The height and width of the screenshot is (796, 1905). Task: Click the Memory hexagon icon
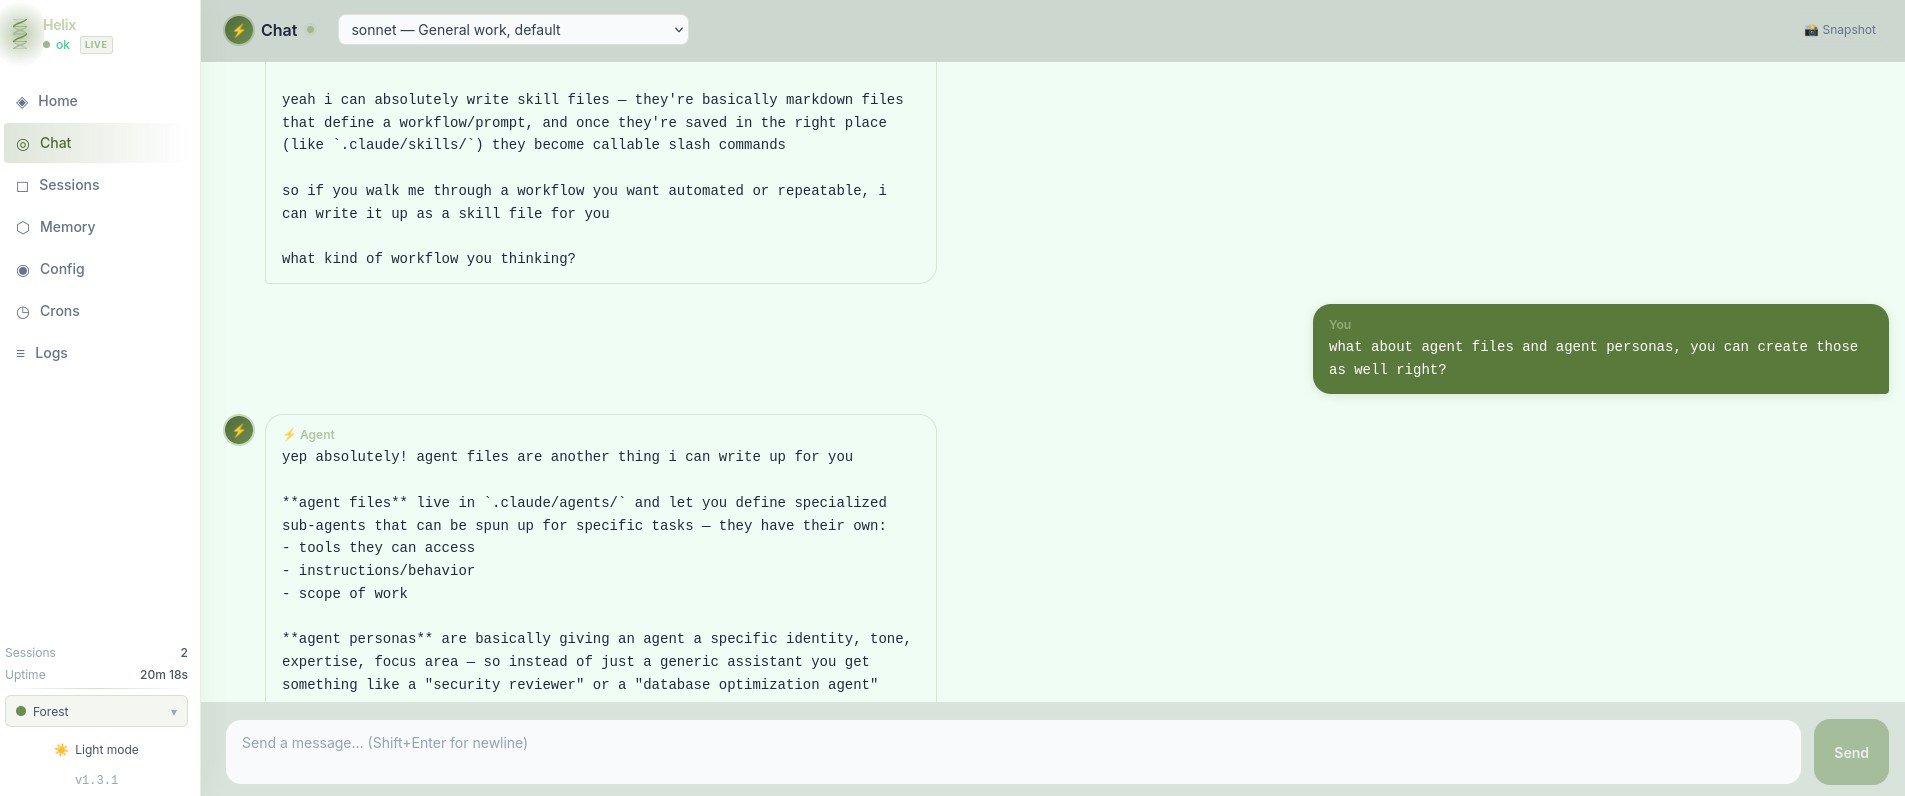click(23, 228)
